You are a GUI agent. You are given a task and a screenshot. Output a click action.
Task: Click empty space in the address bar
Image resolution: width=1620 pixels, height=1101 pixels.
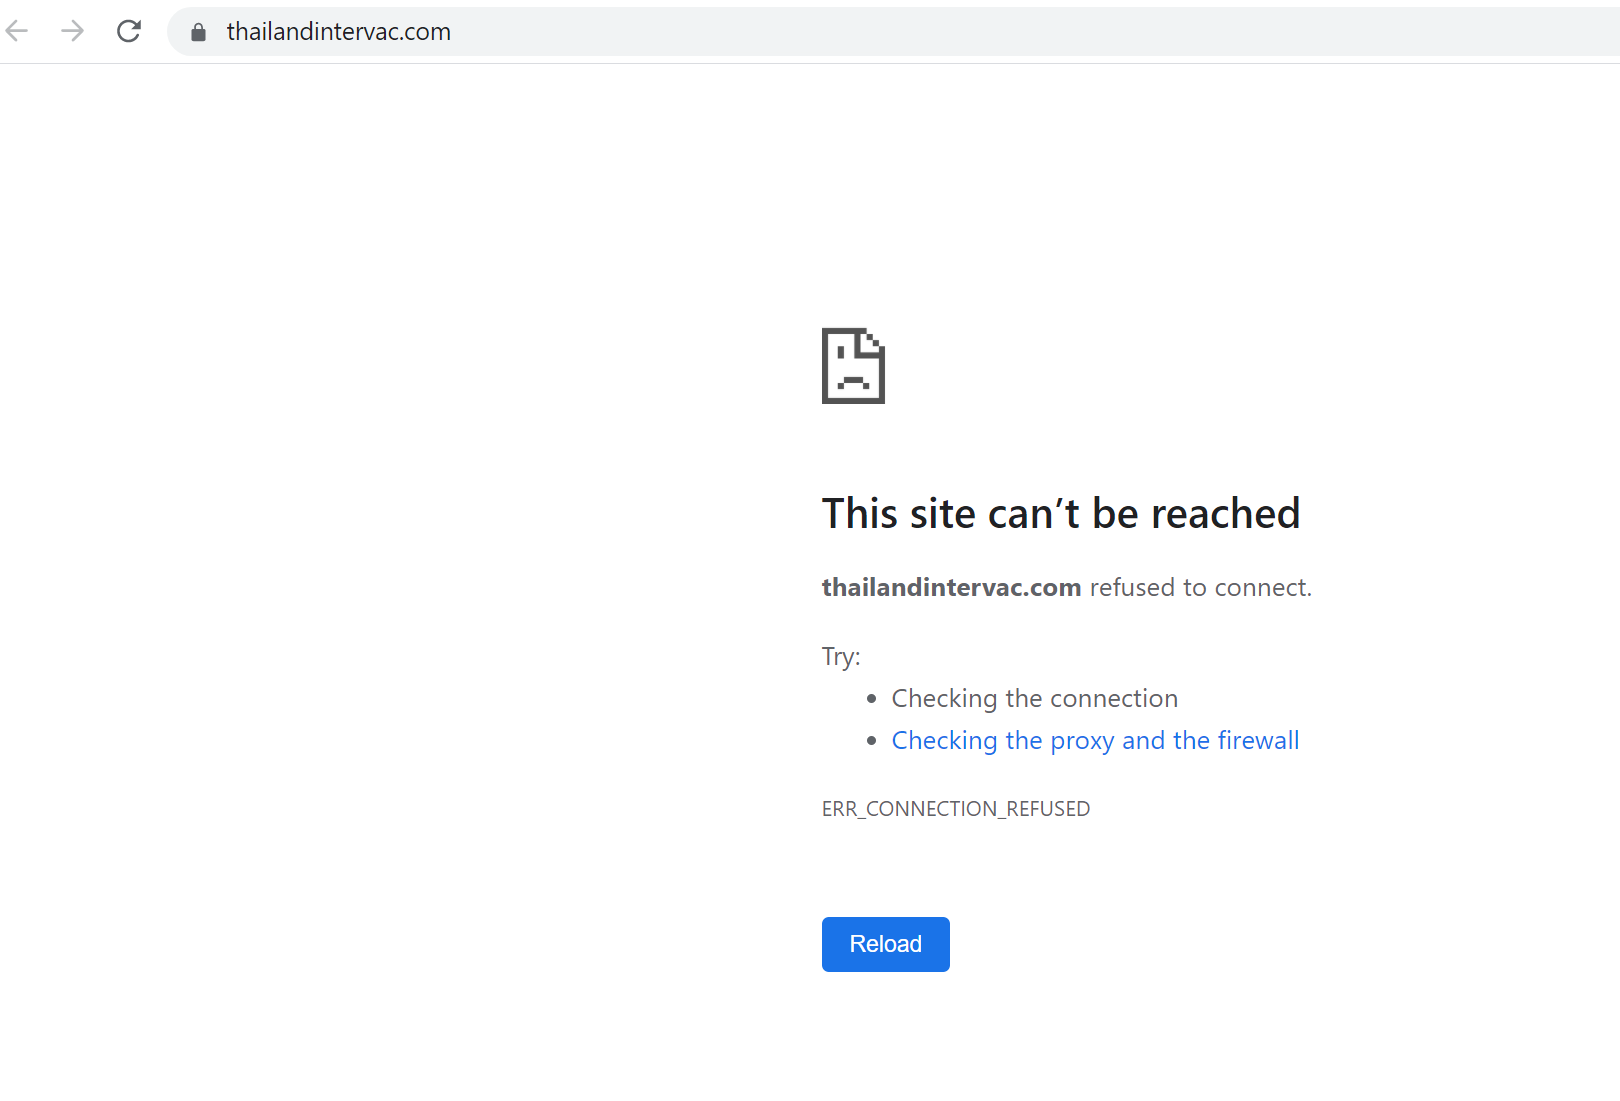(x=1000, y=32)
